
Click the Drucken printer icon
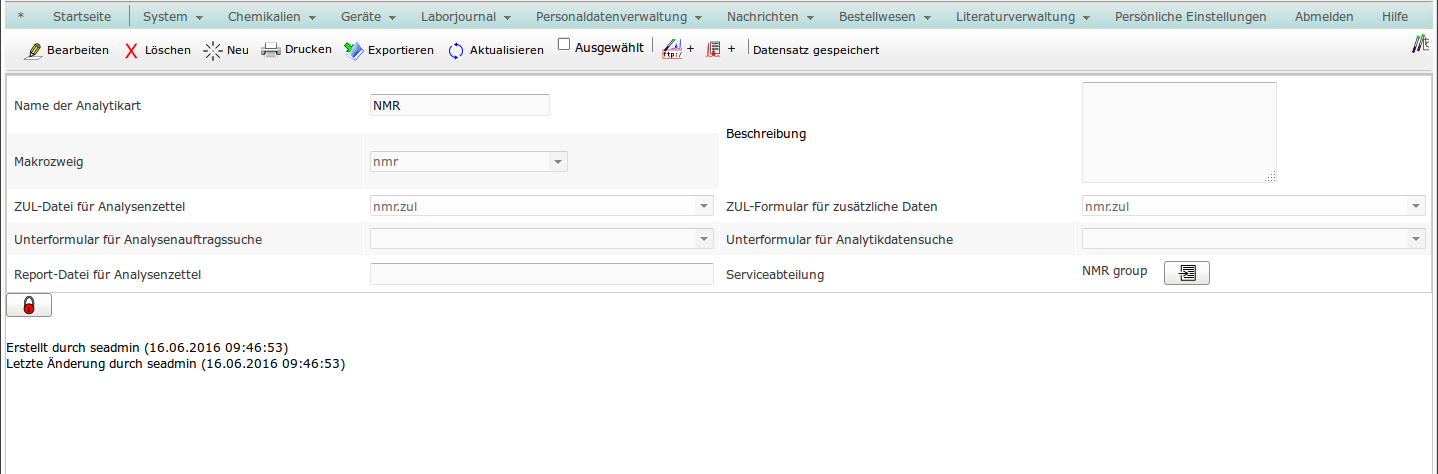click(x=271, y=50)
